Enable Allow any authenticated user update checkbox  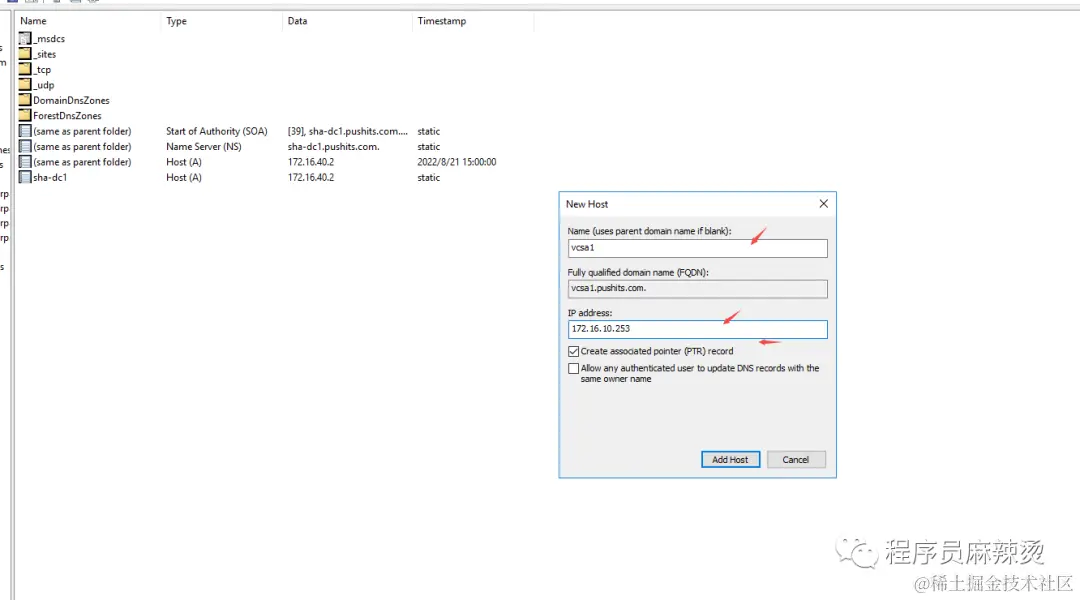[x=573, y=369]
